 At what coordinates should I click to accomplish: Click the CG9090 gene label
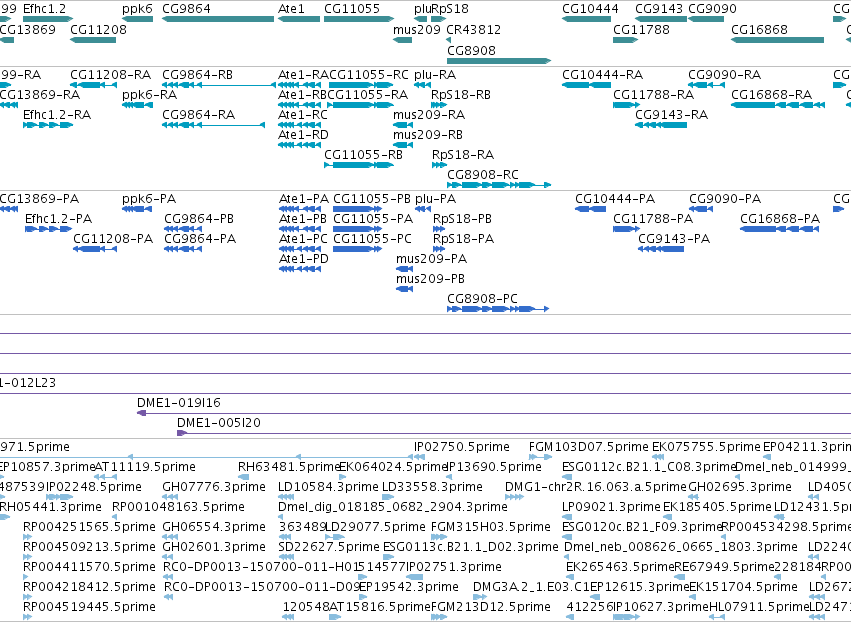713,9
